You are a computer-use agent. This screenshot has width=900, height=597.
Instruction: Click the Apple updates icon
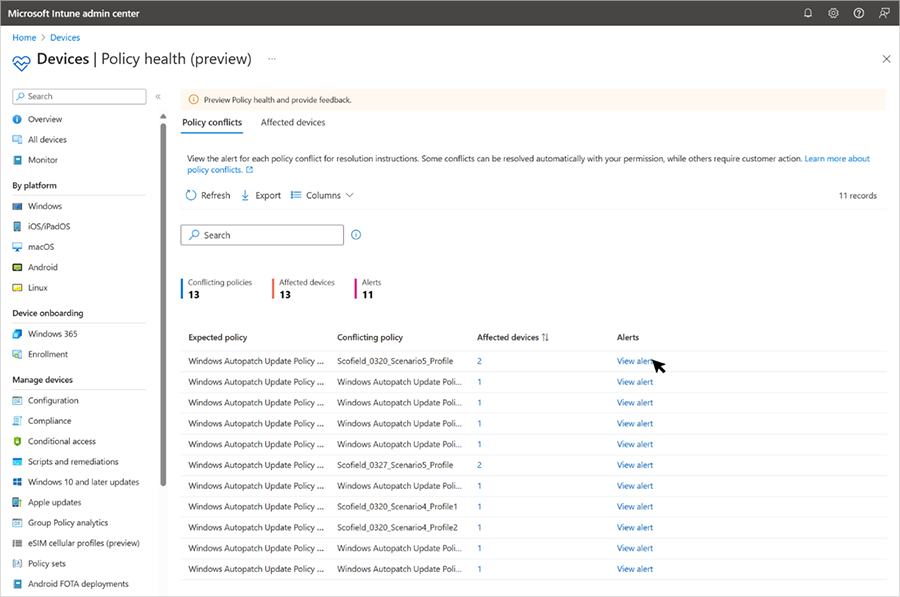(x=17, y=502)
